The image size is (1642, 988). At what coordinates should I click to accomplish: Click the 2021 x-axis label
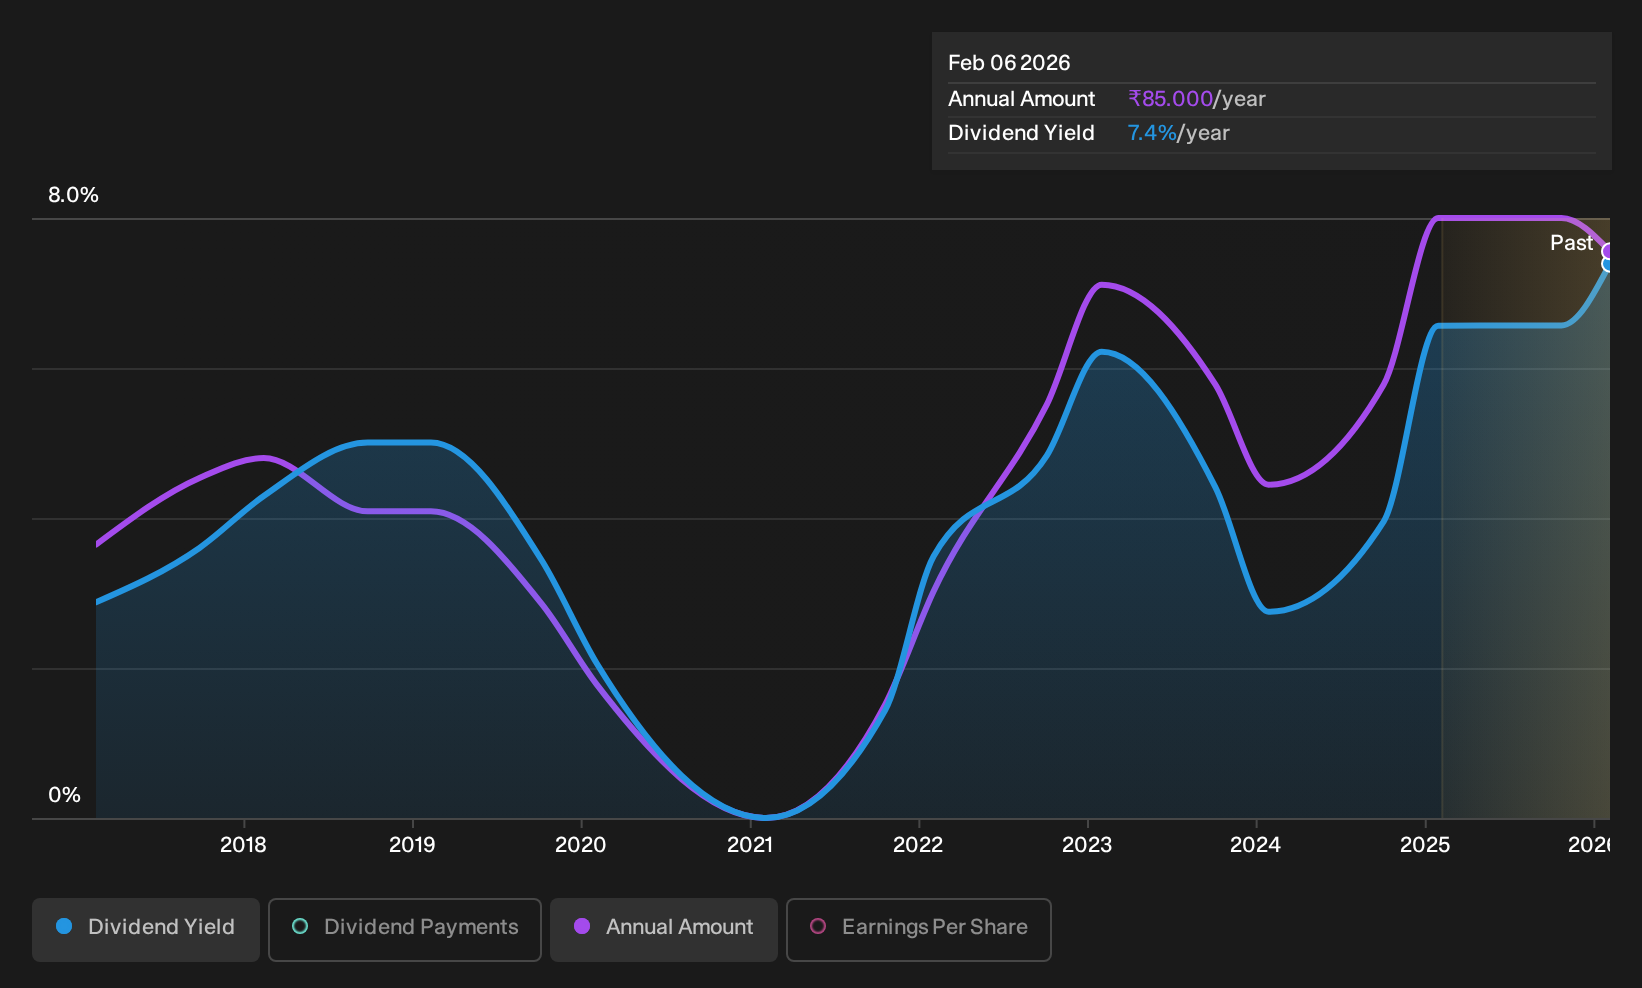click(x=750, y=845)
